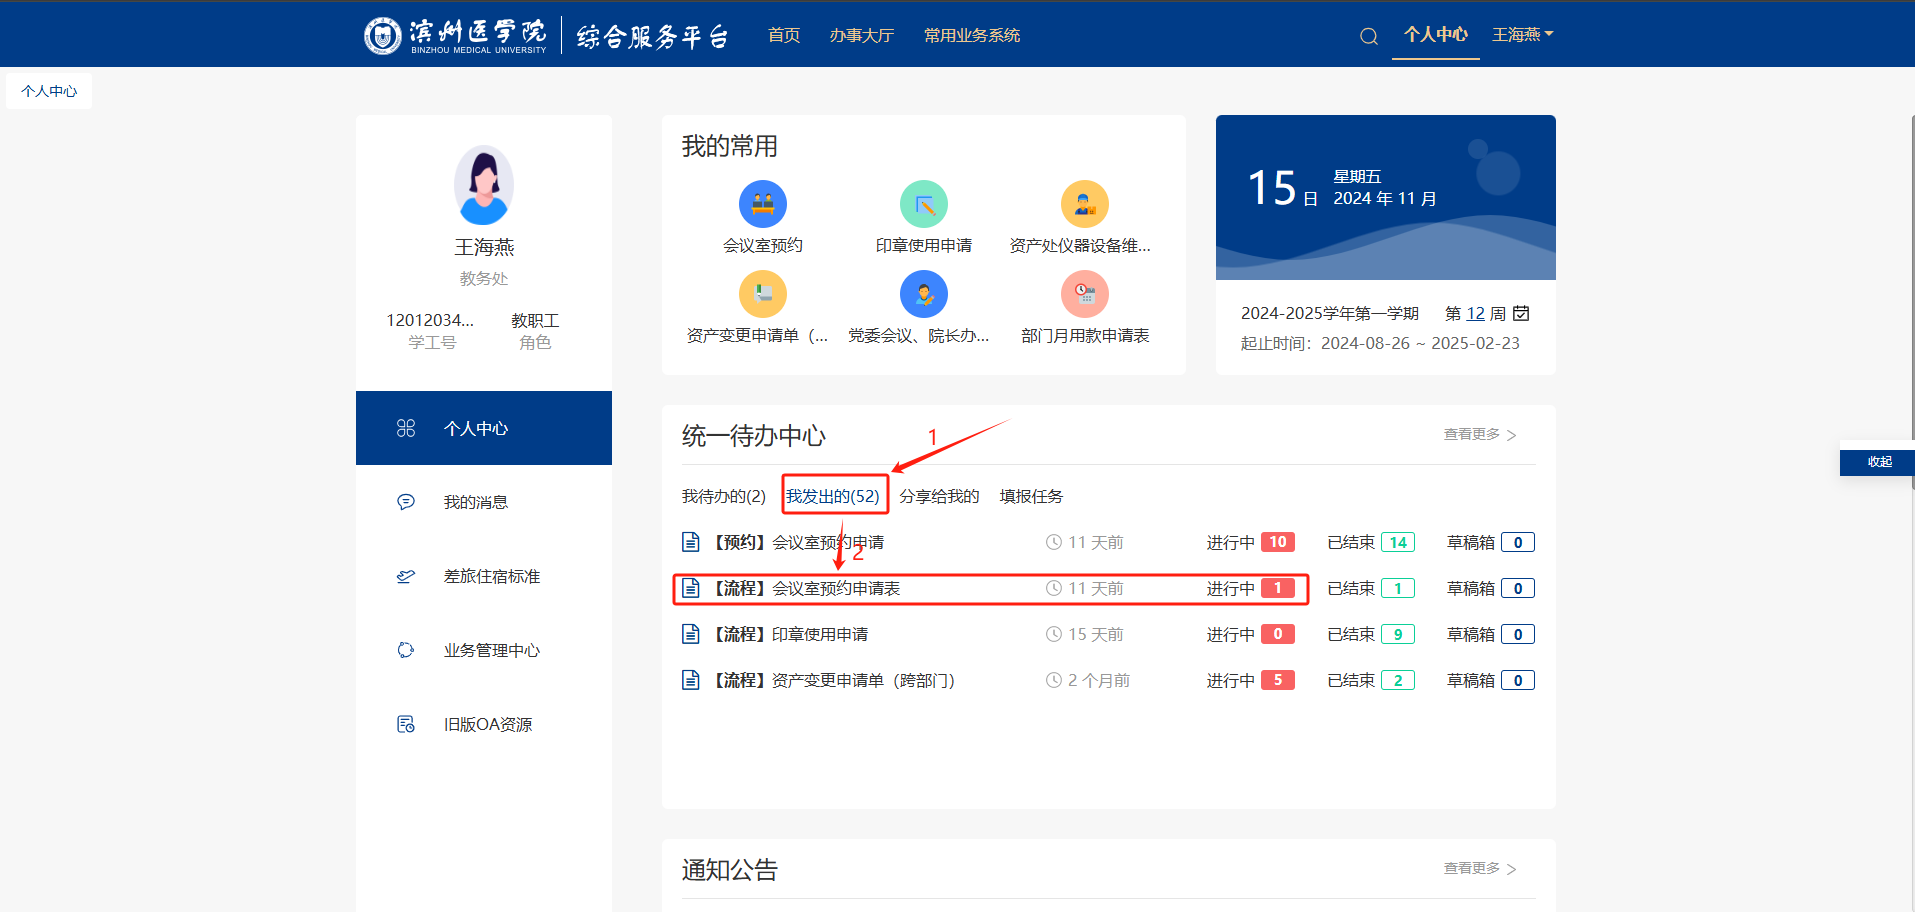Expand 查看更多 in 通知公告

(1480, 868)
